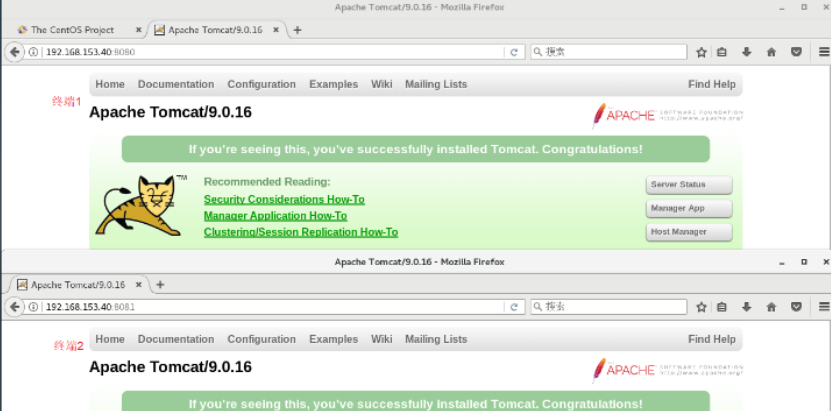Open hamburger menu in bottom Firefox window
Screen dimensions: 831x411
(x=824, y=307)
